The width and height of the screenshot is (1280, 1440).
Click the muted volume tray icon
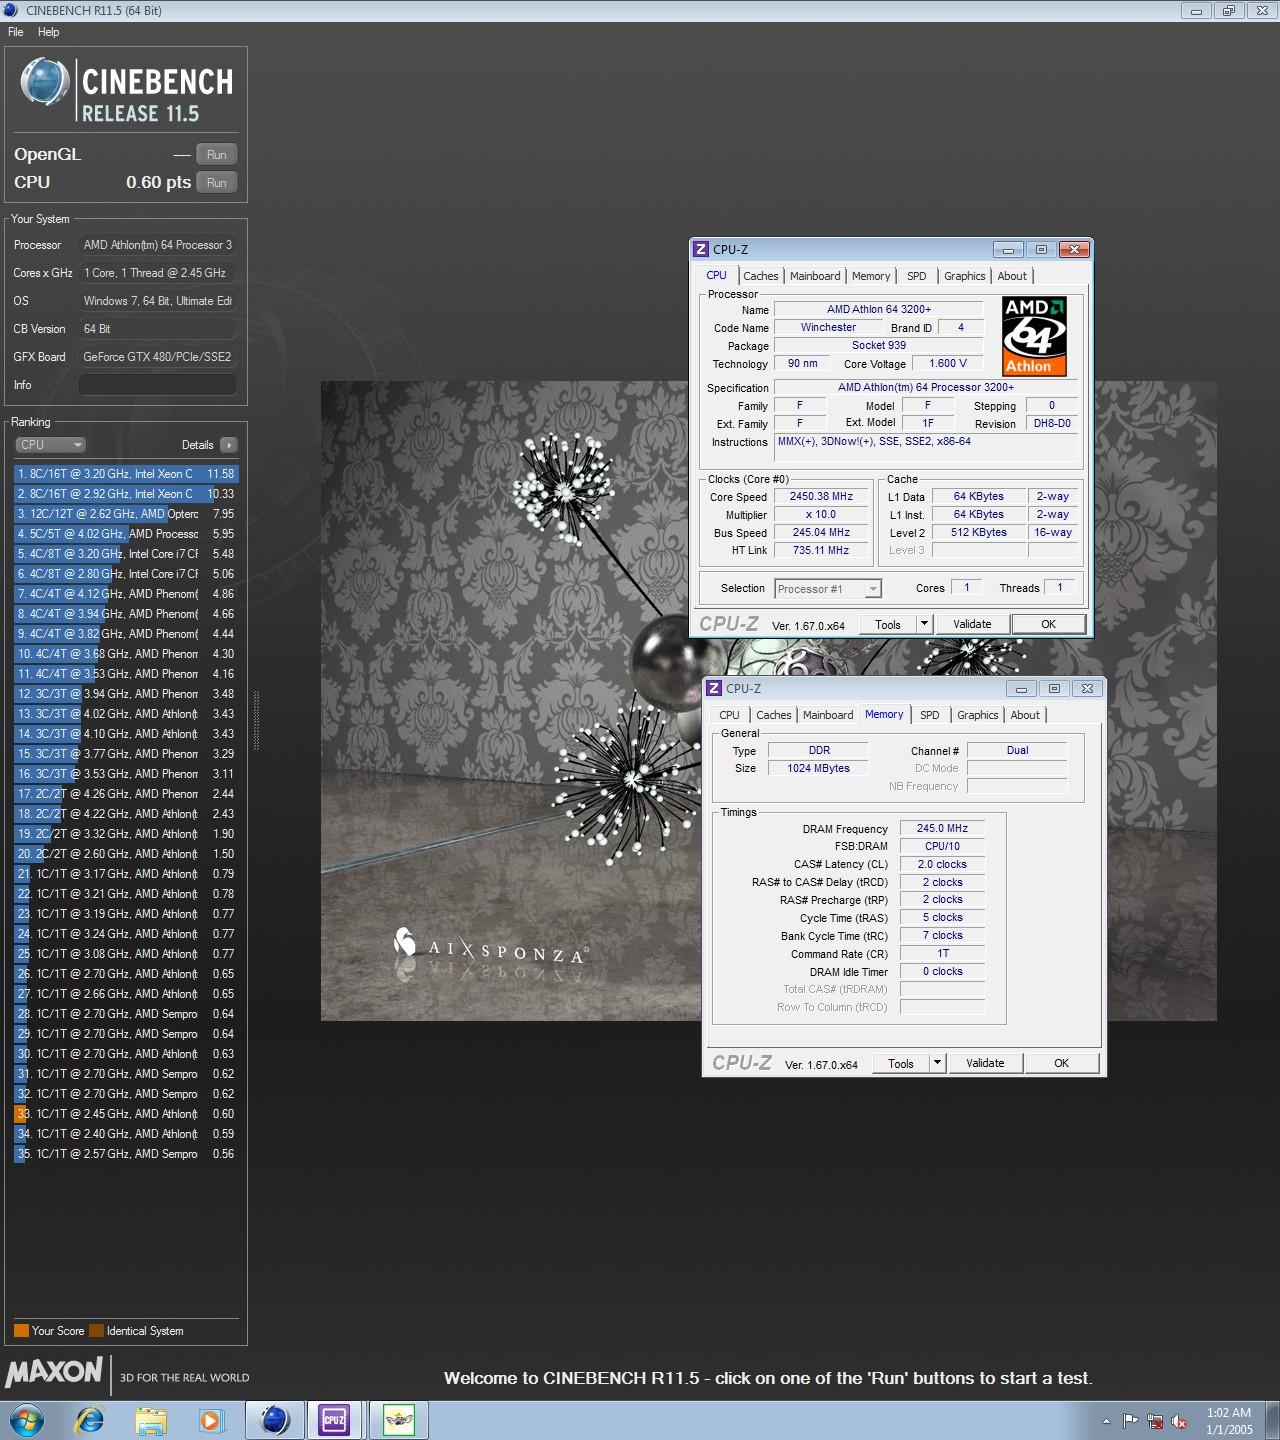pyautogui.click(x=1179, y=1421)
